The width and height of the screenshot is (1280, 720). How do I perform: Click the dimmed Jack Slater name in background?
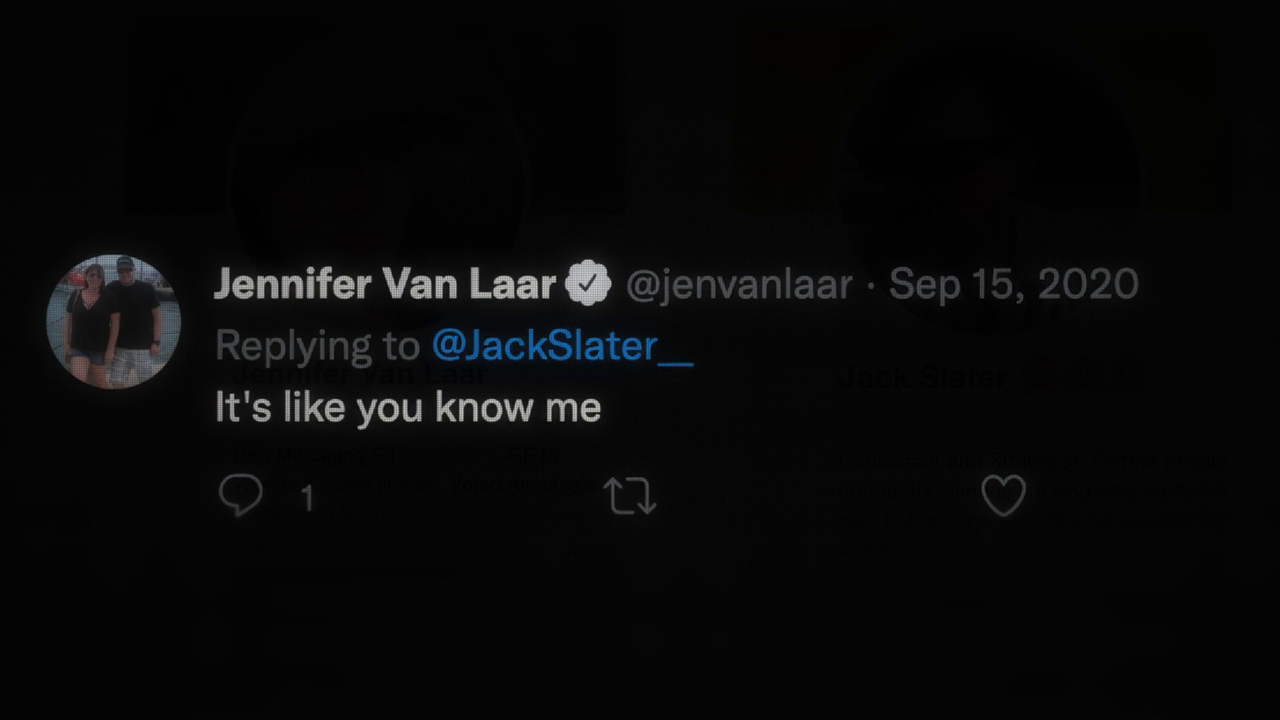click(x=922, y=377)
